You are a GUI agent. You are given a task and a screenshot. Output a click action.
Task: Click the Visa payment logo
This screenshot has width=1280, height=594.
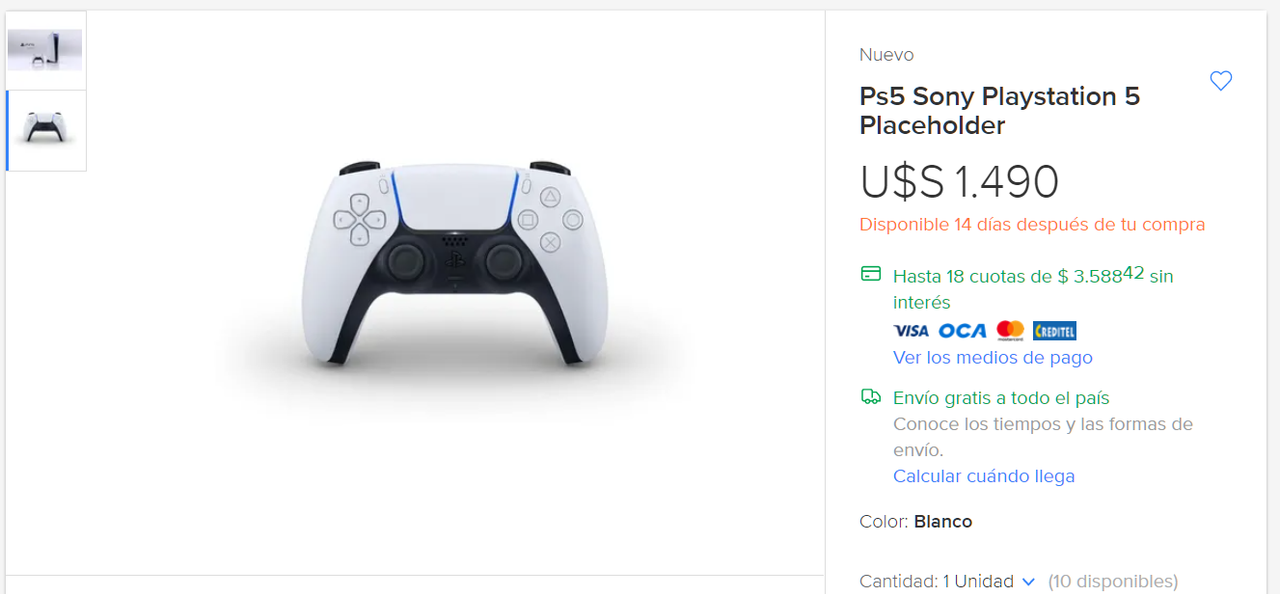[x=911, y=331]
